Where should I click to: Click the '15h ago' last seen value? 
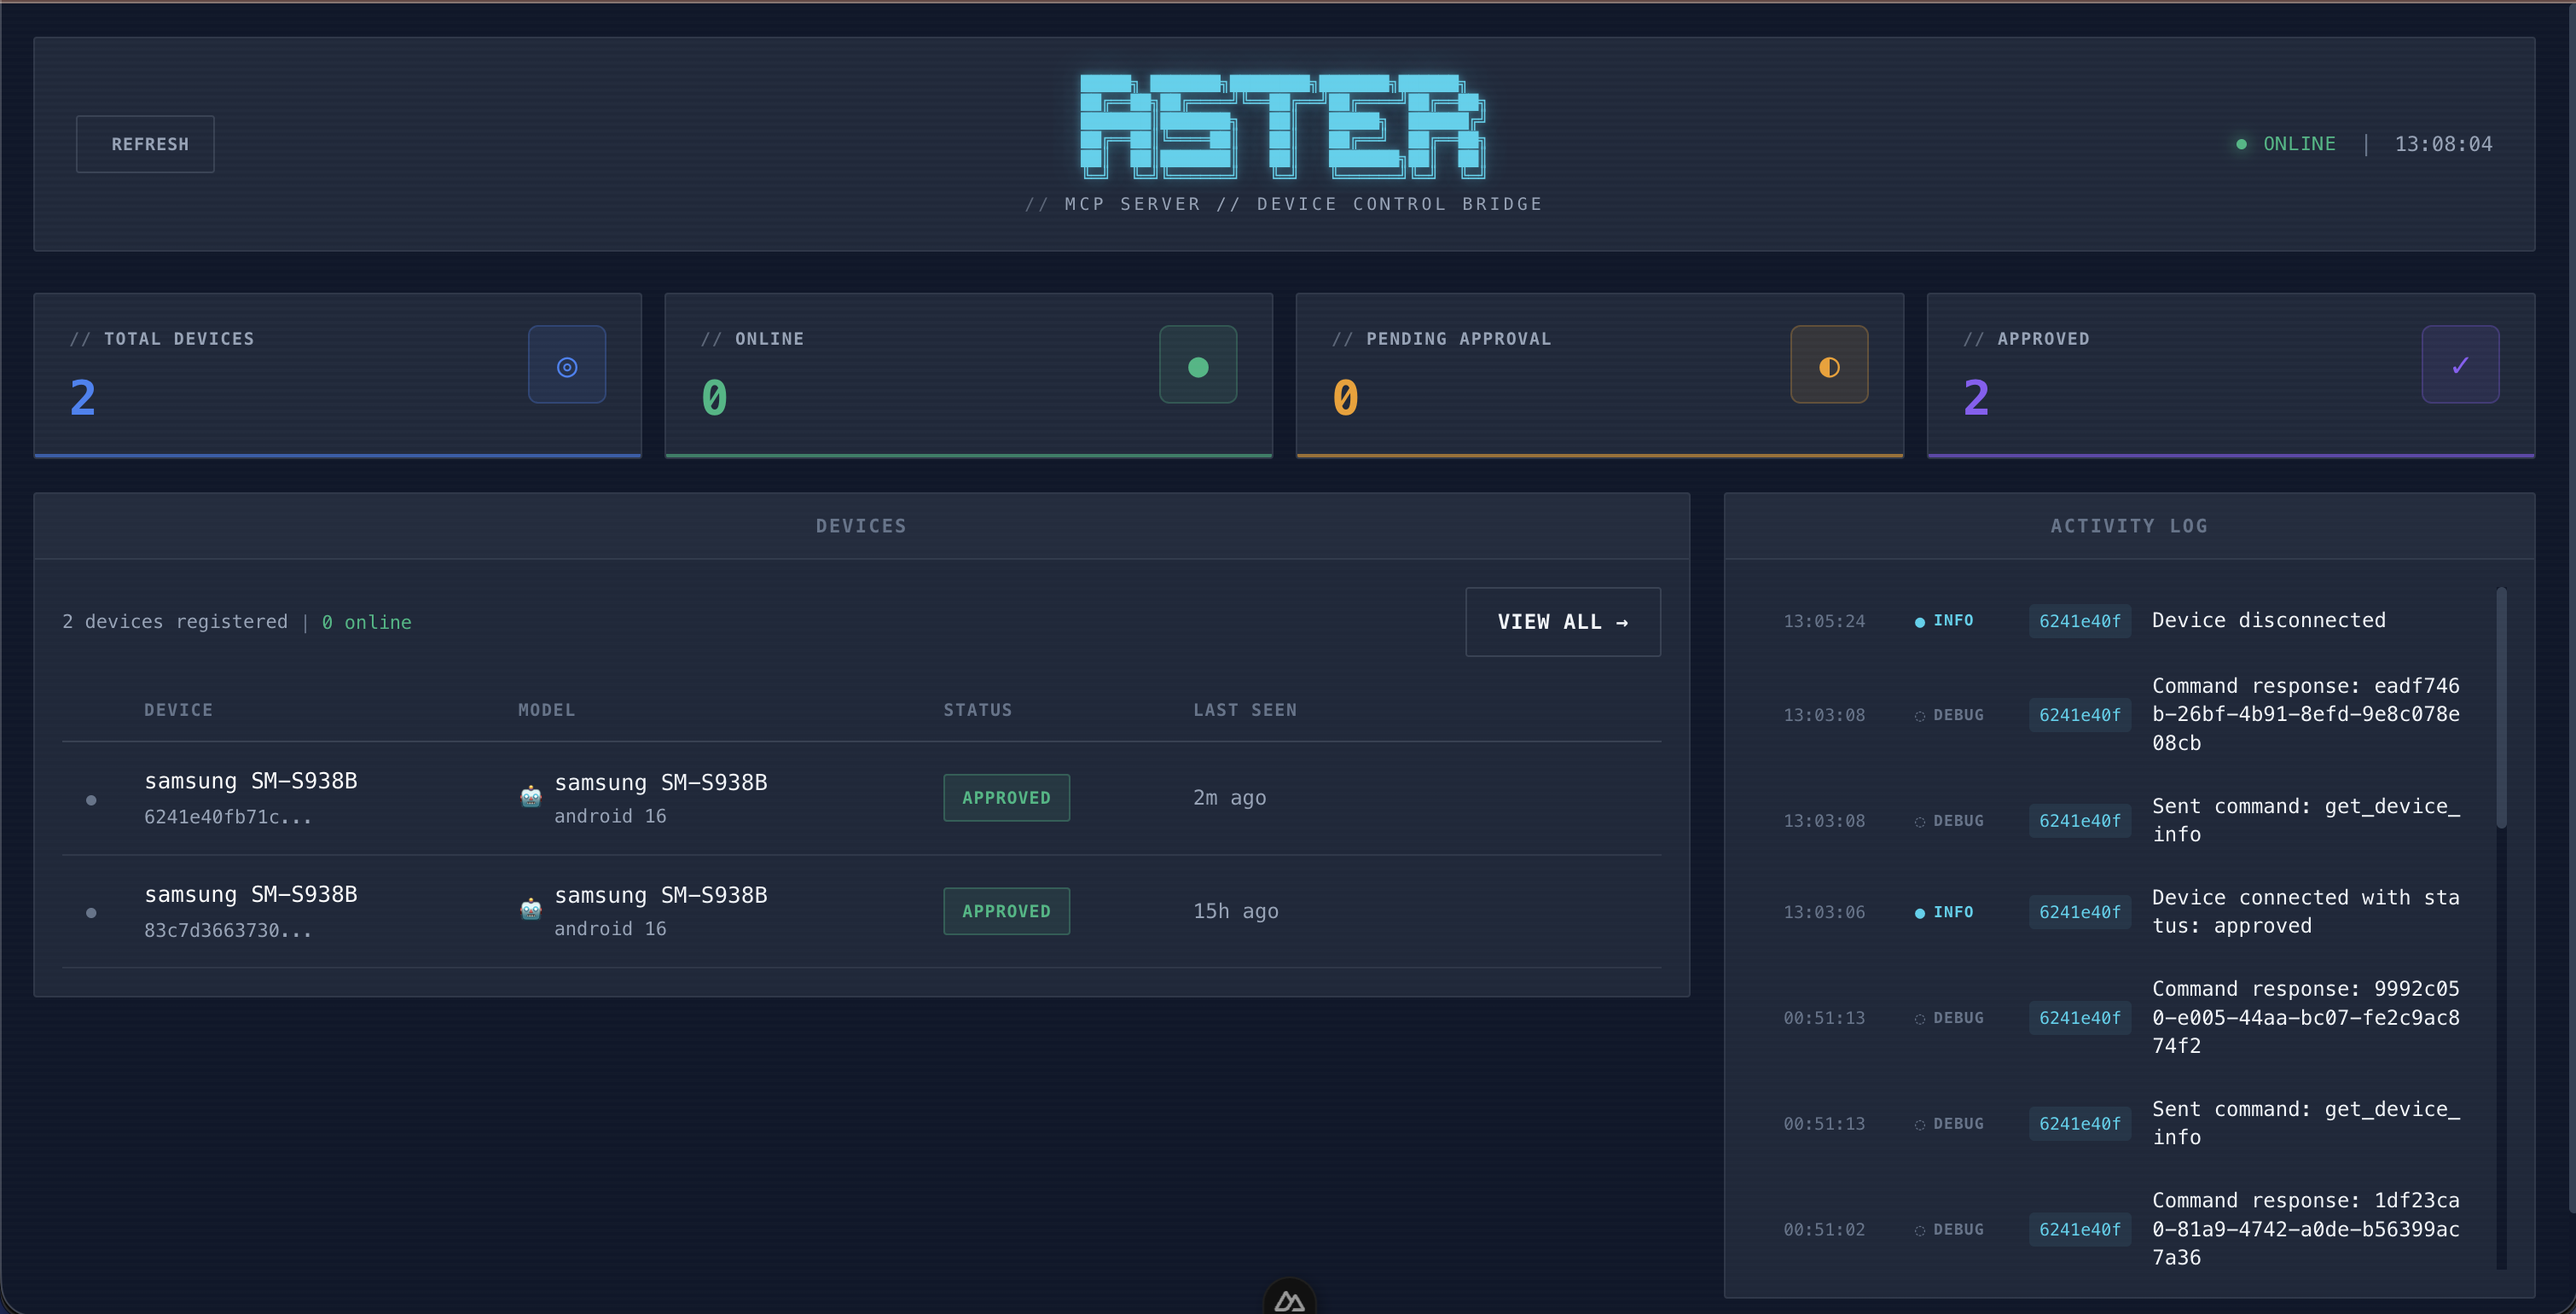(x=1235, y=911)
